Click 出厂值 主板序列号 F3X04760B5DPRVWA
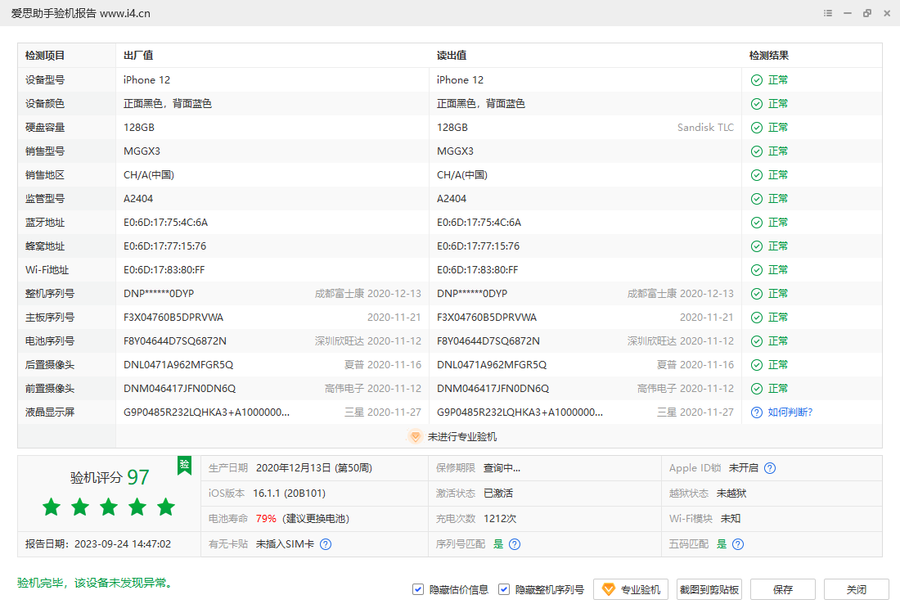900x613 pixels. point(173,317)
